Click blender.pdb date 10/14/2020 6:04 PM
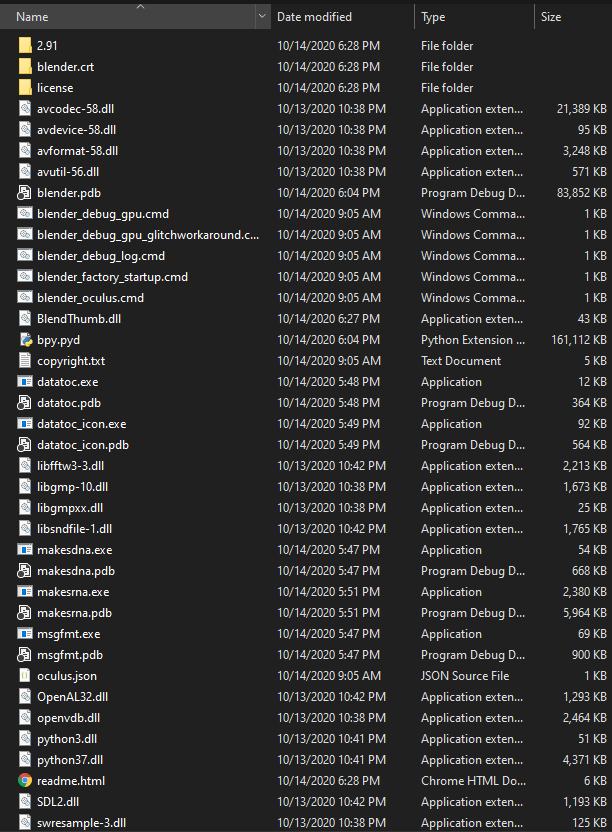612x832 pixels. 329,193
